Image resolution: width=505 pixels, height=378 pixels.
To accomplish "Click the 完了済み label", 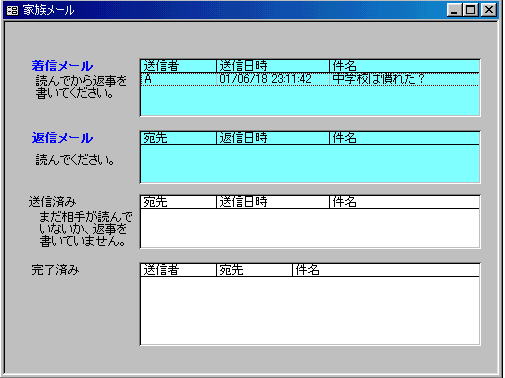I will pyautogui.click(x=55, y=270).
